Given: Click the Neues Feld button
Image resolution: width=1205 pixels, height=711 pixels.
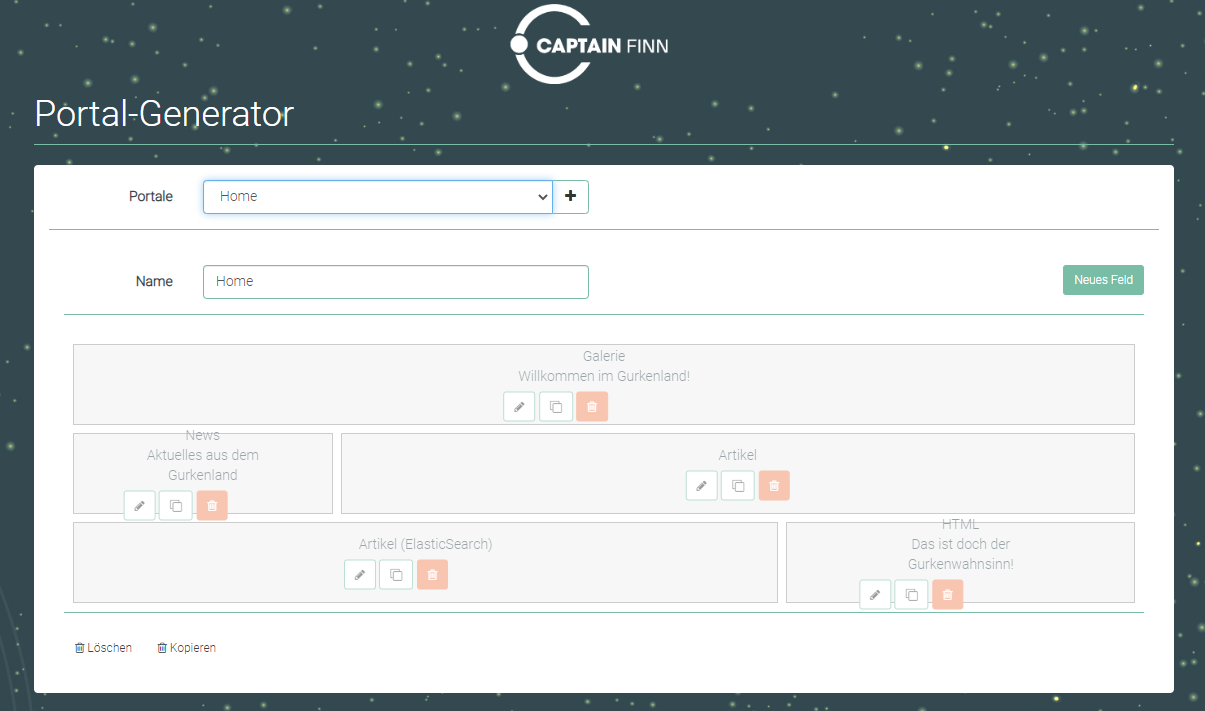Looking at the screenshot, I should click(1103, 280).
